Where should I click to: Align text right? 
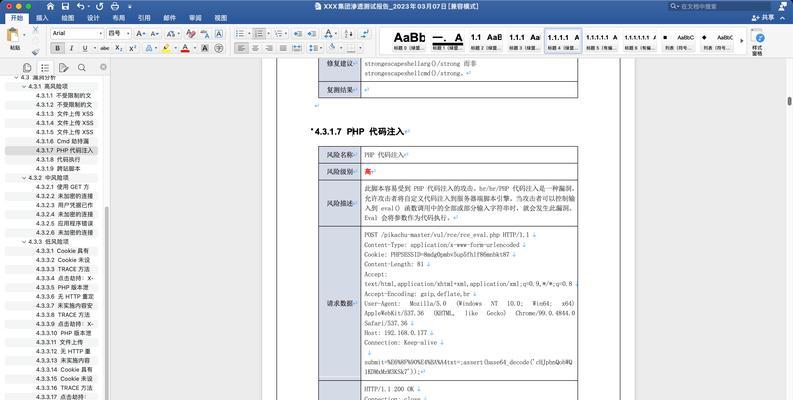pos(269,48)
